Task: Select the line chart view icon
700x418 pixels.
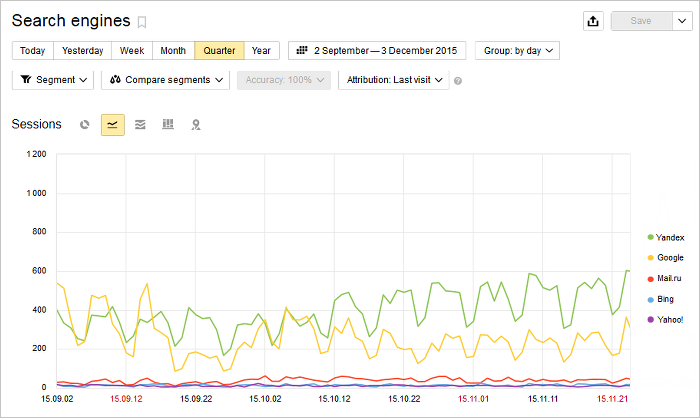Action: point(113,124)
